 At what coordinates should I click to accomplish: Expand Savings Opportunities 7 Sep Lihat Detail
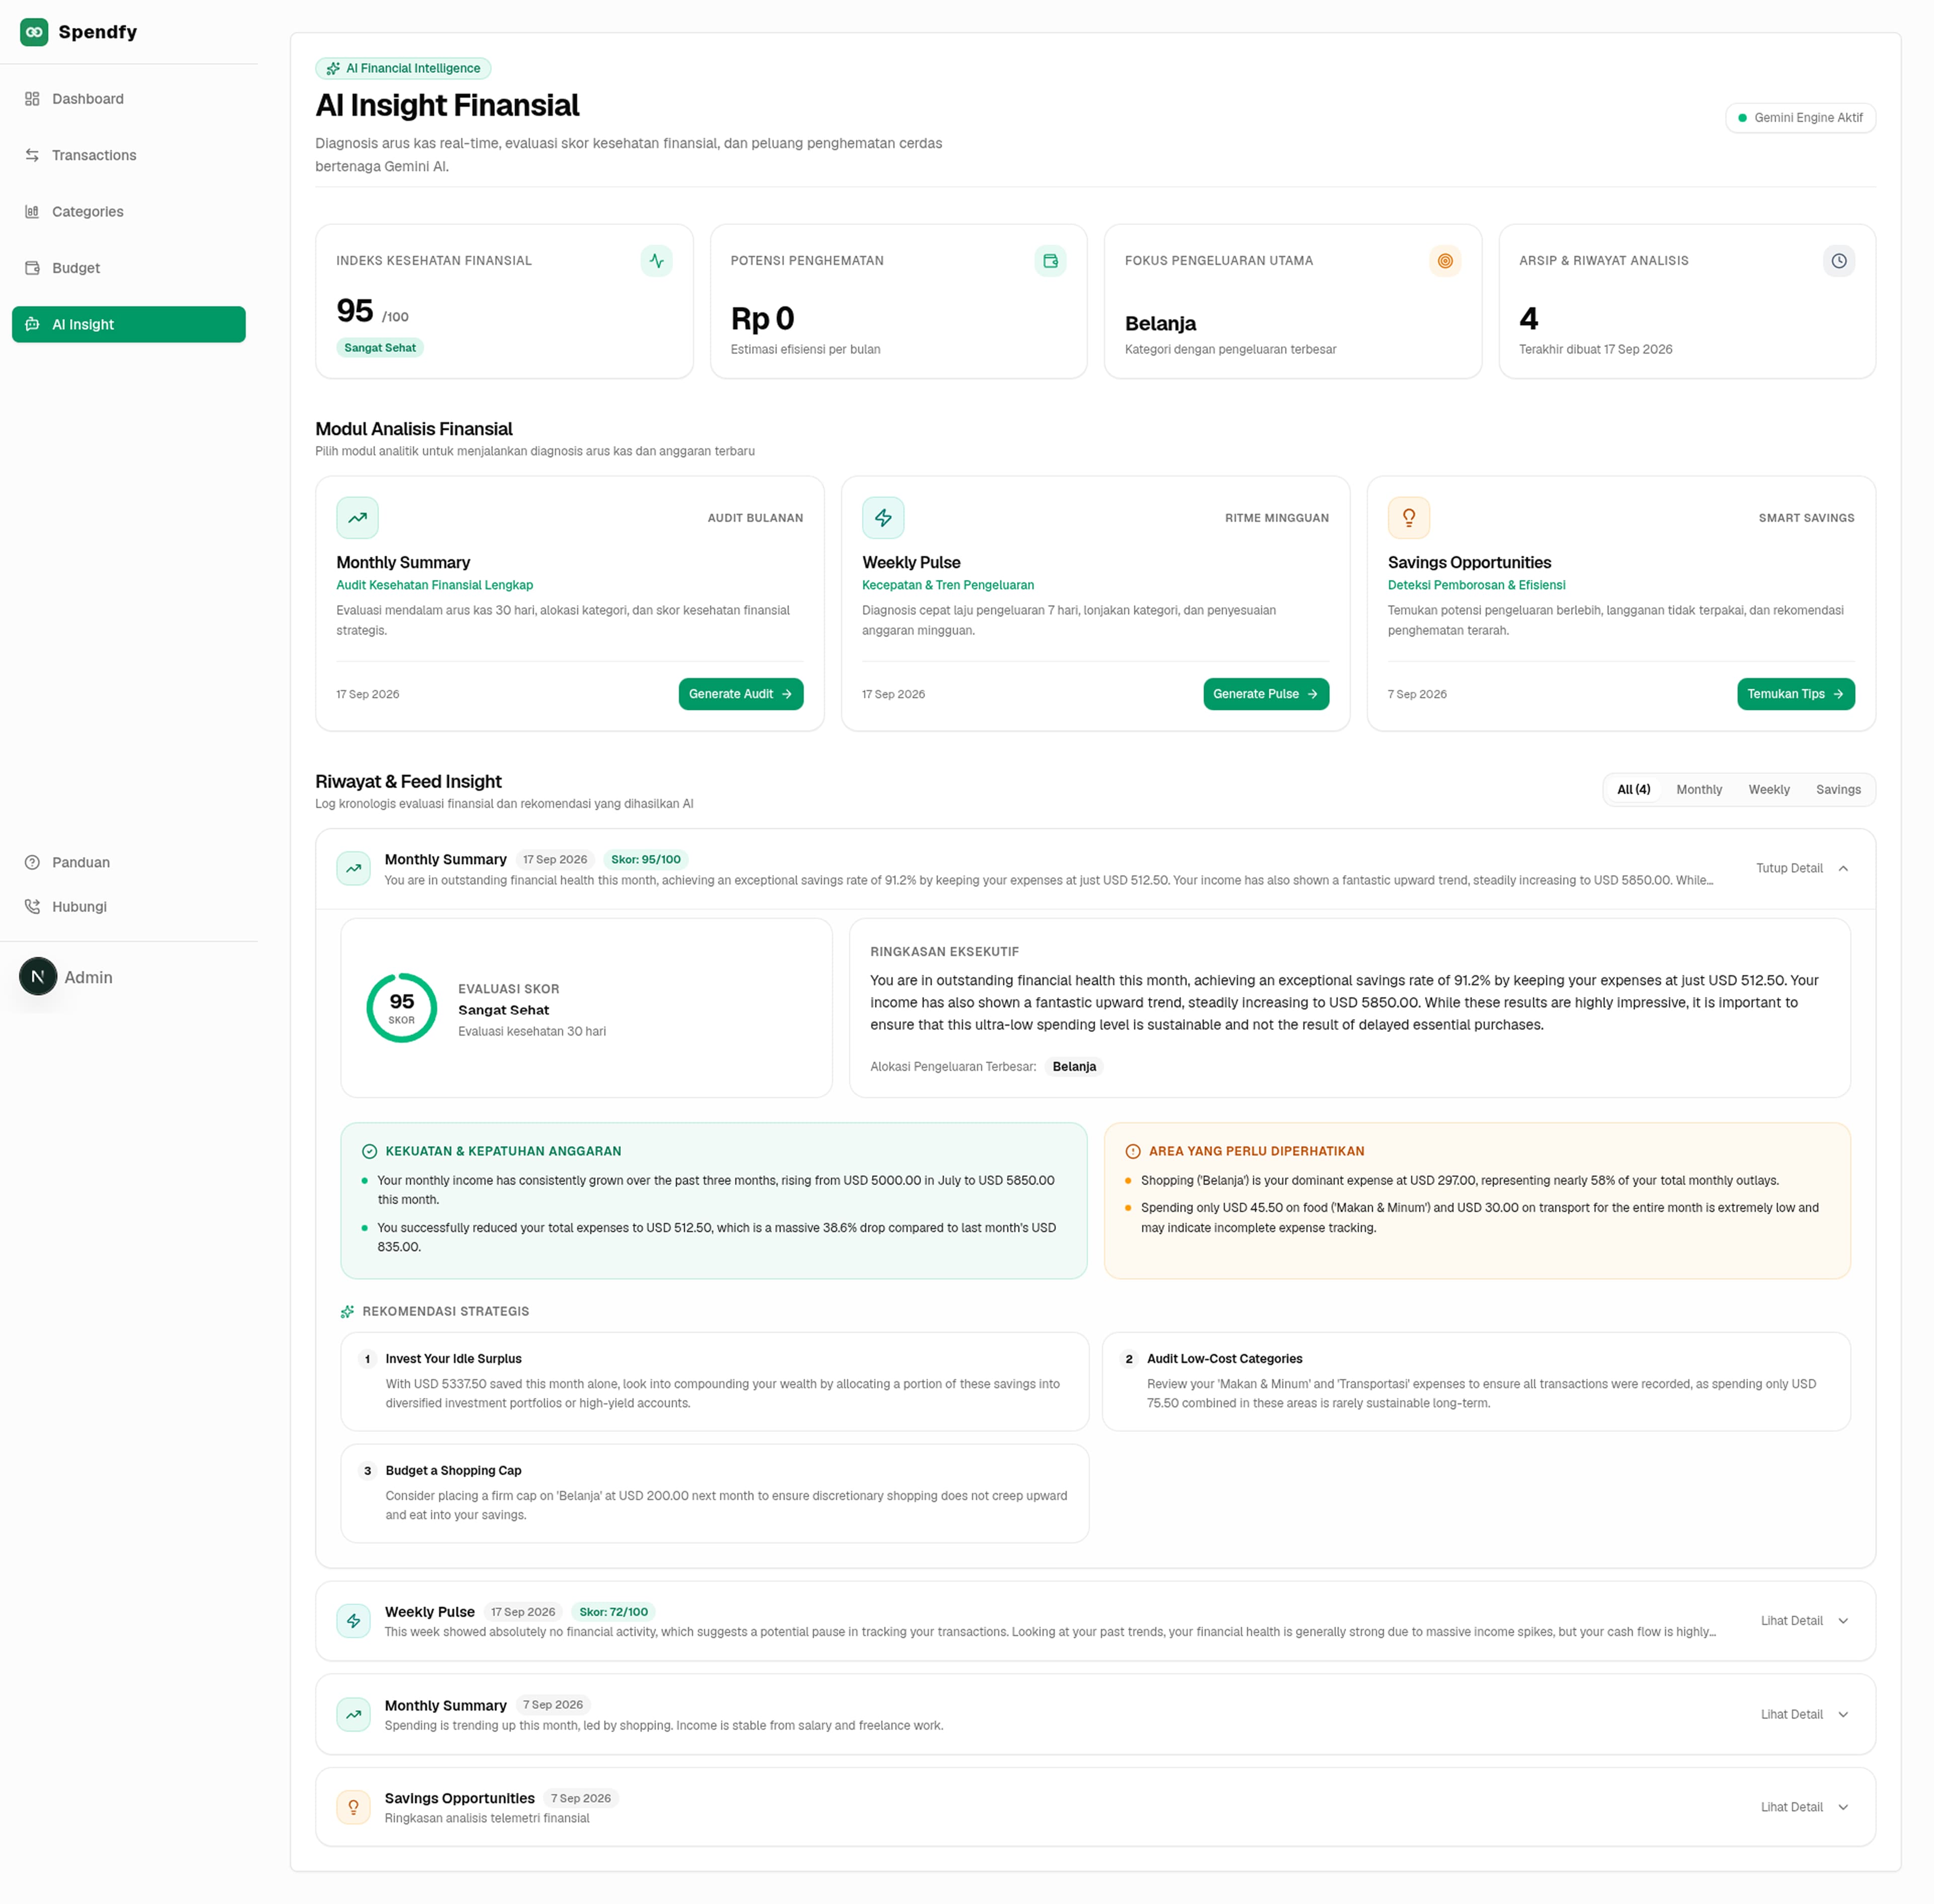click(1805, 1808)
